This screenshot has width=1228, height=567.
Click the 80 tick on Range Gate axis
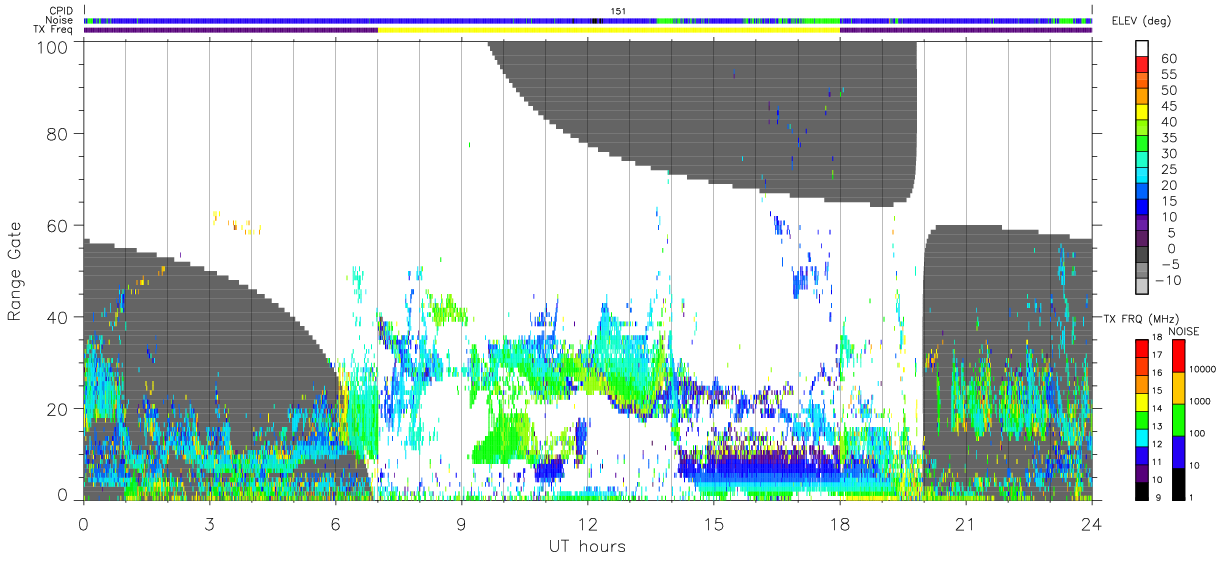pyautogui.click(x=57, y=133)
